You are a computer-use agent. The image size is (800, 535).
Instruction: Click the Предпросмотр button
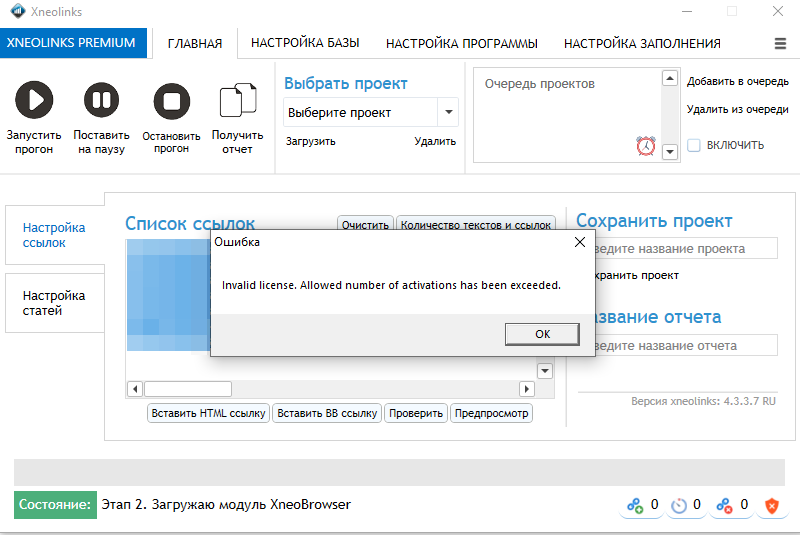pyautogui.click(x=491, y=413)
